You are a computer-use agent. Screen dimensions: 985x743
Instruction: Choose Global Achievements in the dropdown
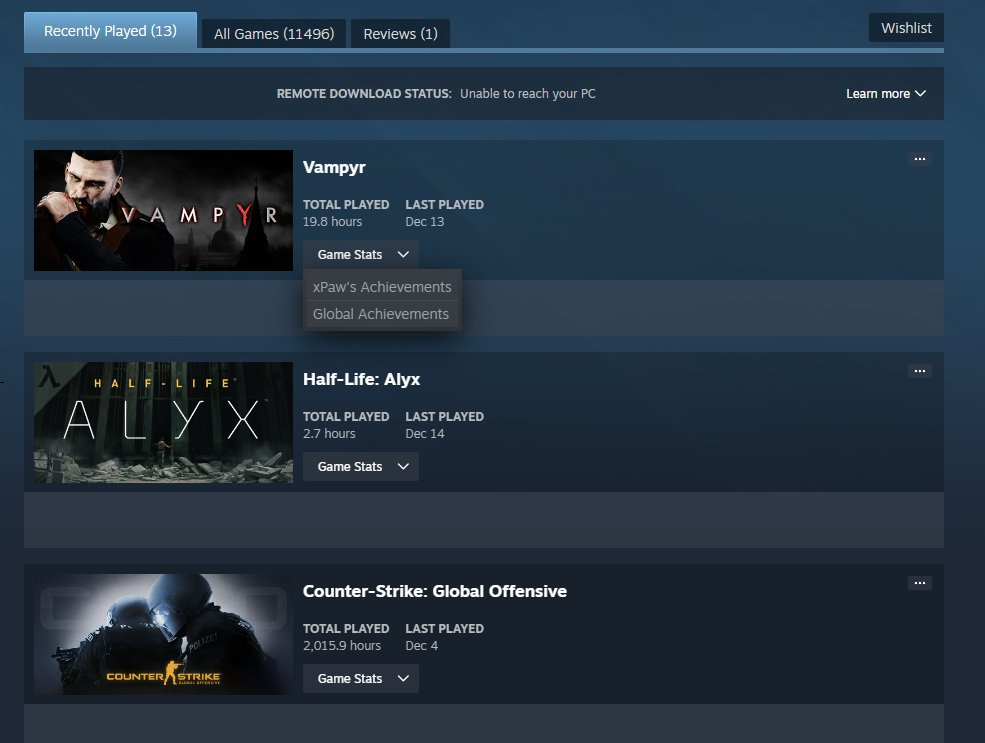point(382,314)
